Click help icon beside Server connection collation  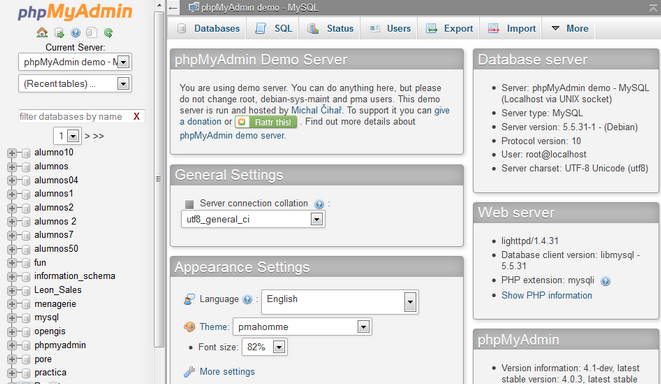coord(319,204)
